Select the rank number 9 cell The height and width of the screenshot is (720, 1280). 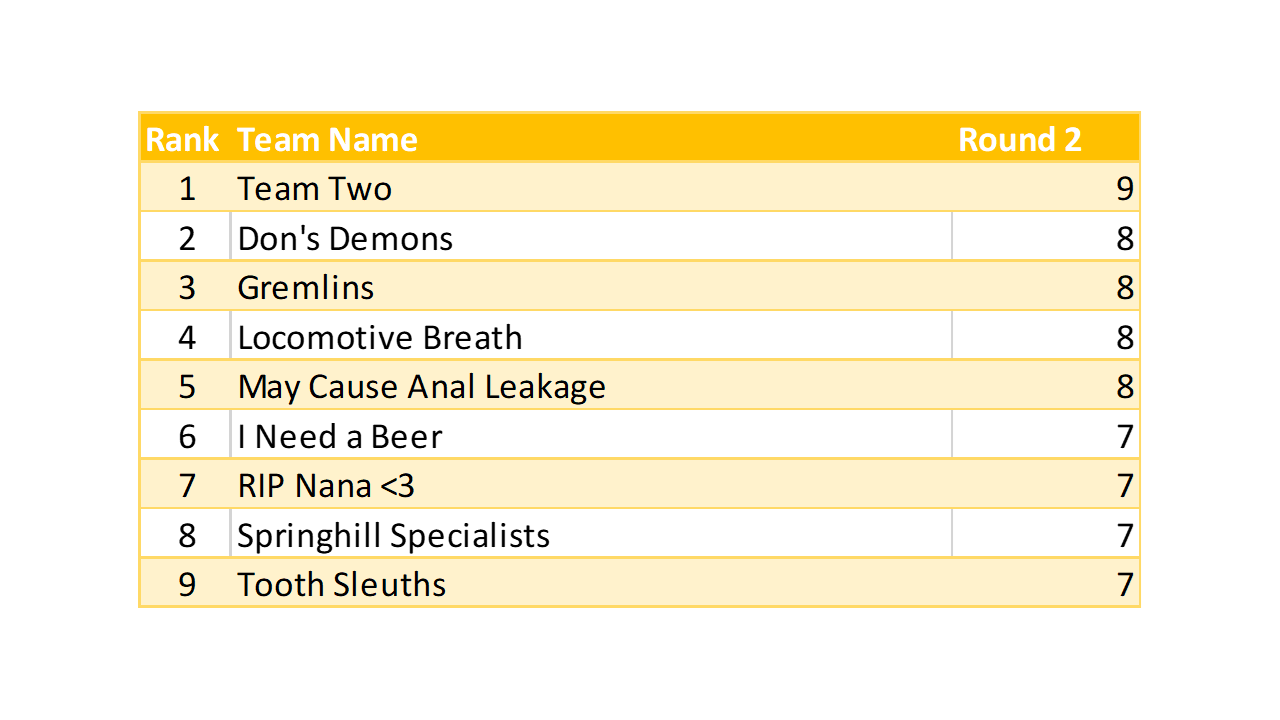[187, 585]
